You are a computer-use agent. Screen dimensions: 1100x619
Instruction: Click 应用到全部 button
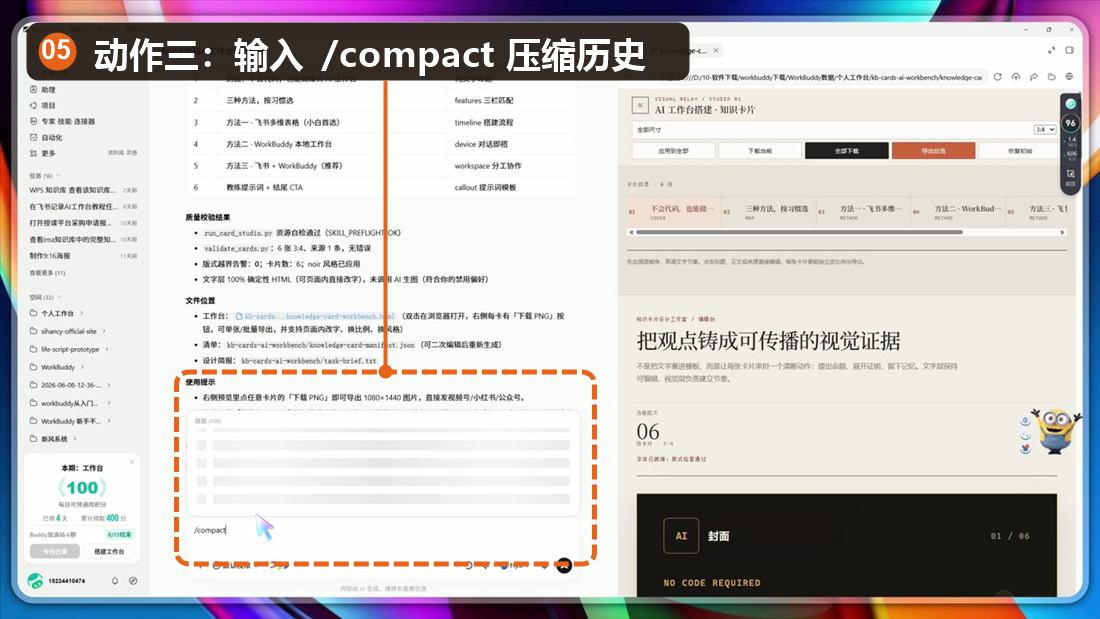pyautogui.click(x=673, y=151)
